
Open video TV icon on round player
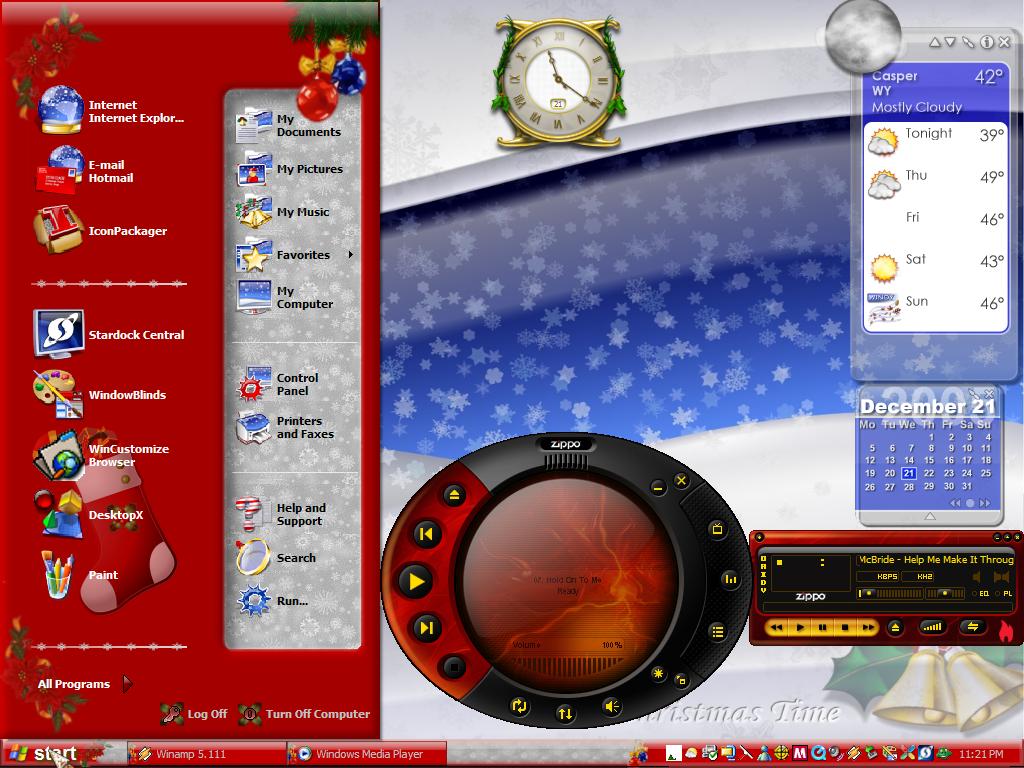[717, 528]
